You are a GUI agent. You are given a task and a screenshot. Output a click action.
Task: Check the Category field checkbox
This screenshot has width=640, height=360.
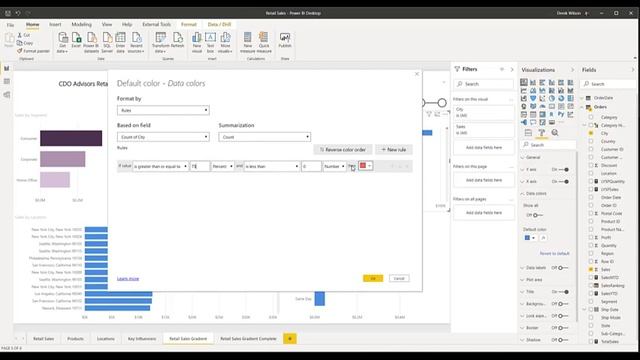click(x=591, y=117)
